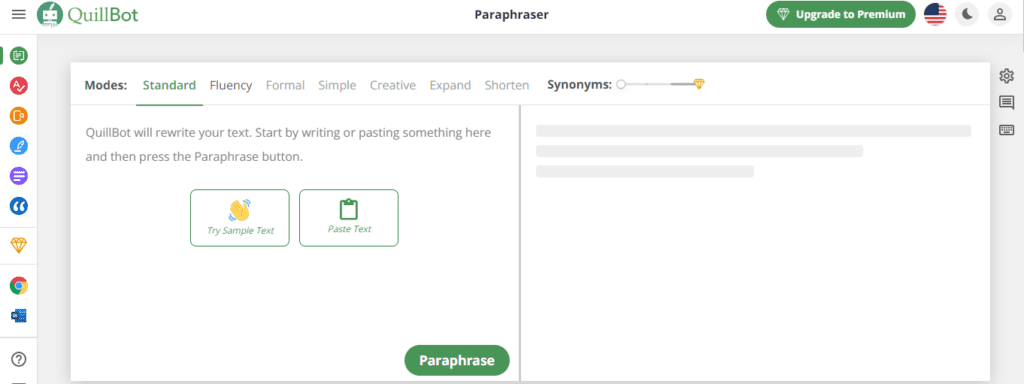Open the Summarizer sidebar icon
This screenshot has height=384, width=1024.
[19, 176]
